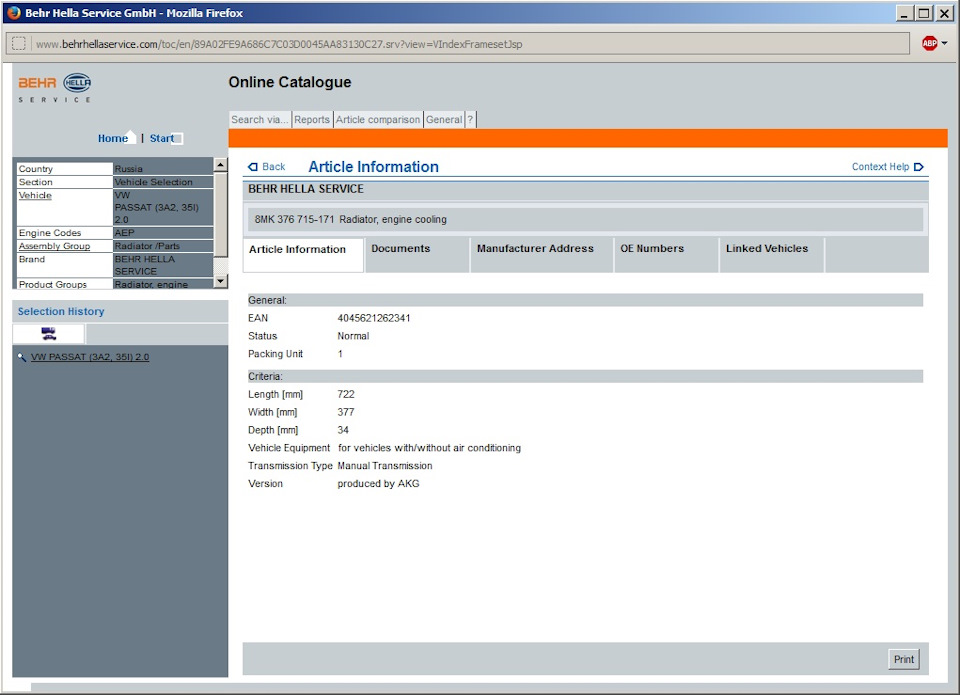Click the Packing Unit value 1
The width and height of the screenshot is (960, 695).
tap(340, 353)
